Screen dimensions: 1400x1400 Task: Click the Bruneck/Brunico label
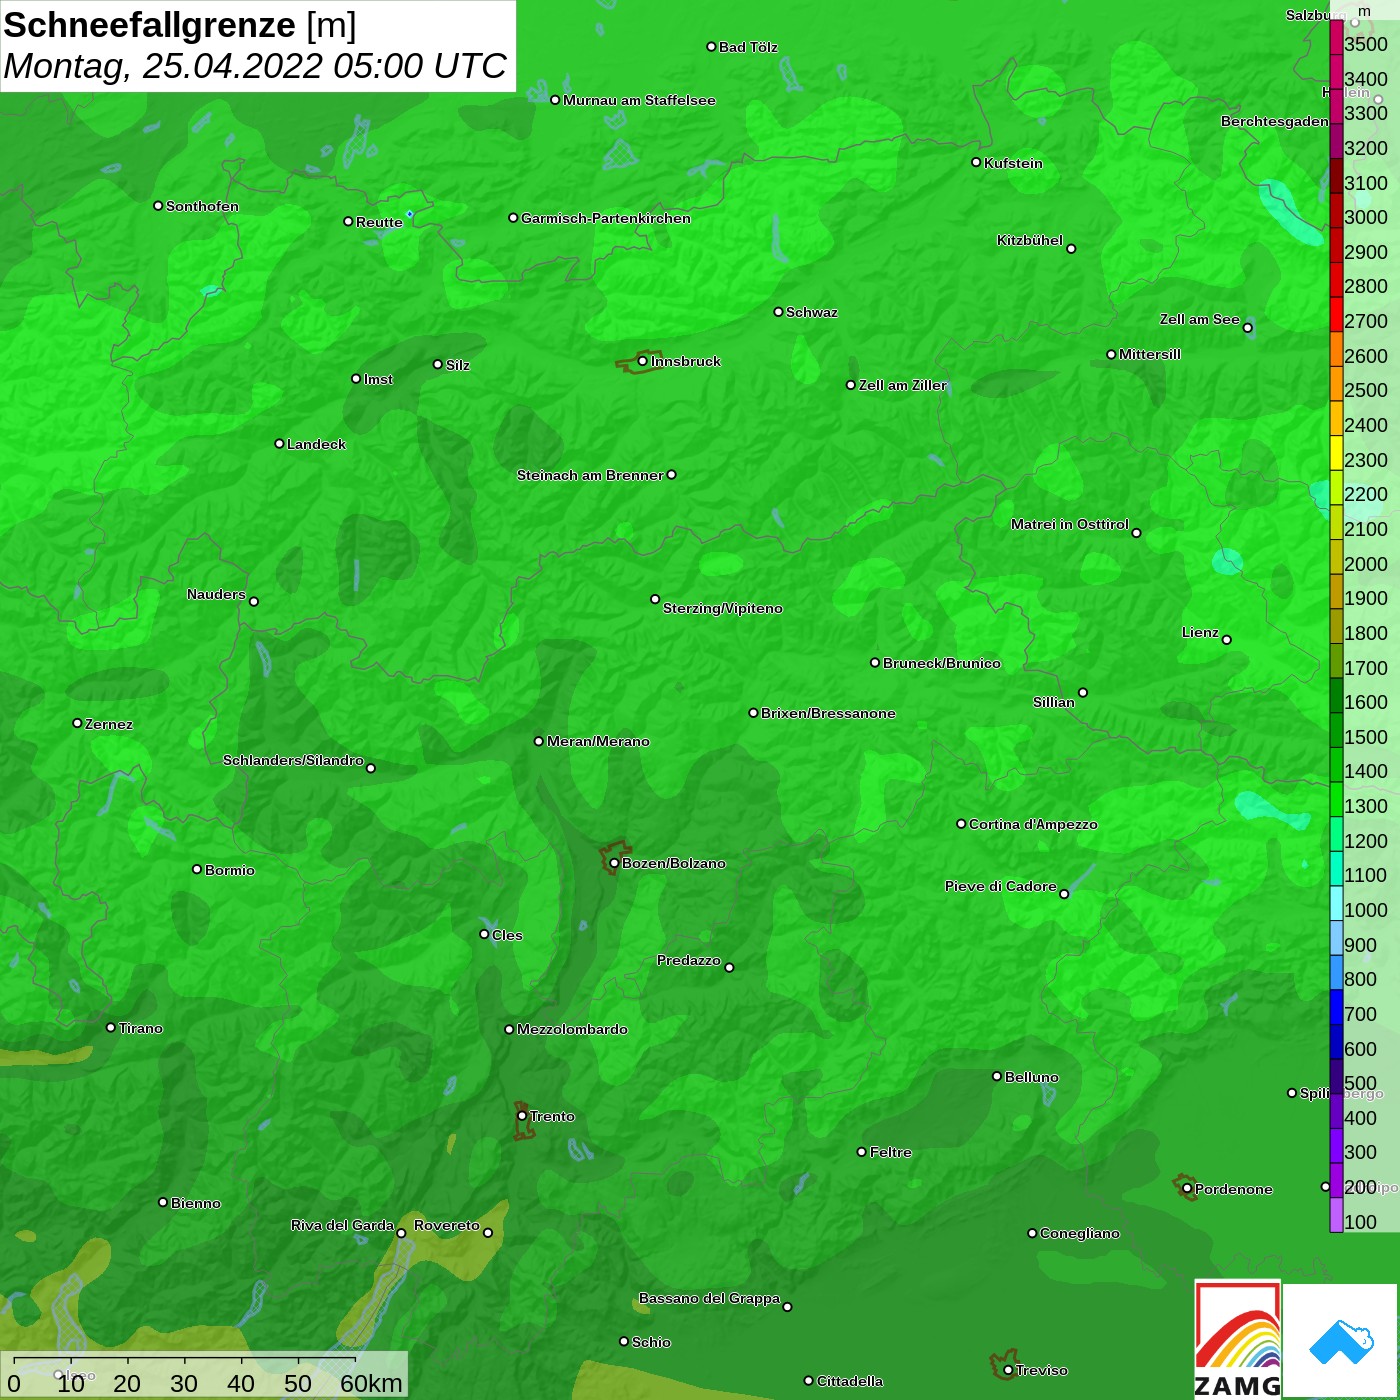tap(942, 663)
